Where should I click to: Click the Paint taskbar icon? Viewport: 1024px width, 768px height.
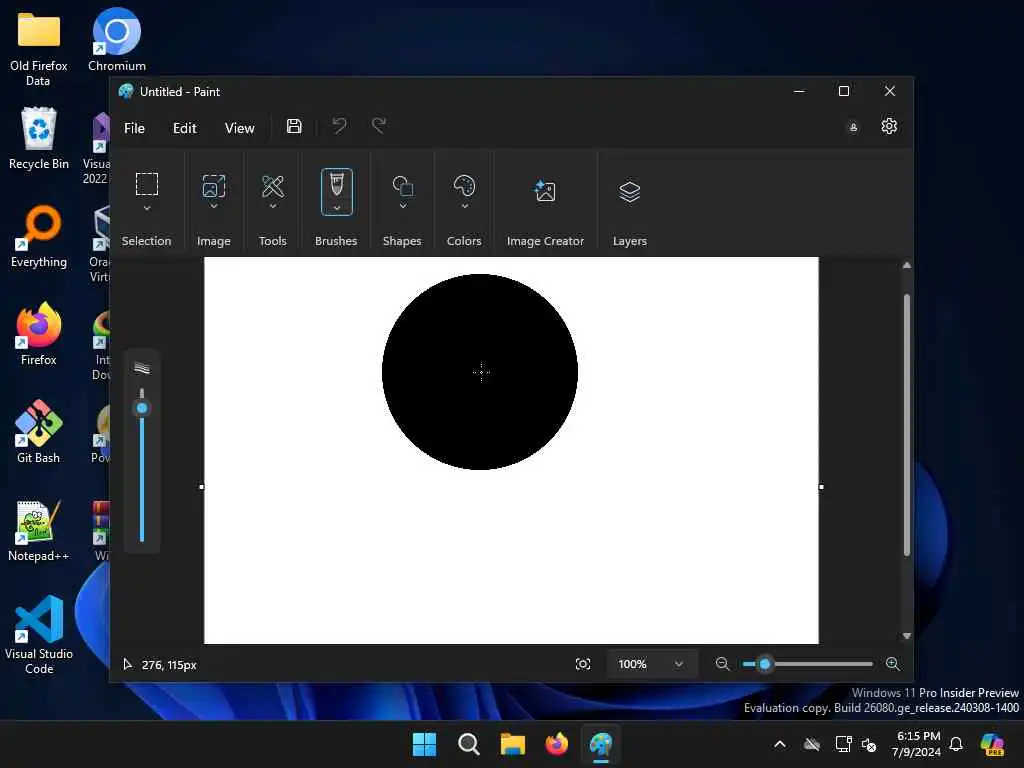tap(601, 744)
